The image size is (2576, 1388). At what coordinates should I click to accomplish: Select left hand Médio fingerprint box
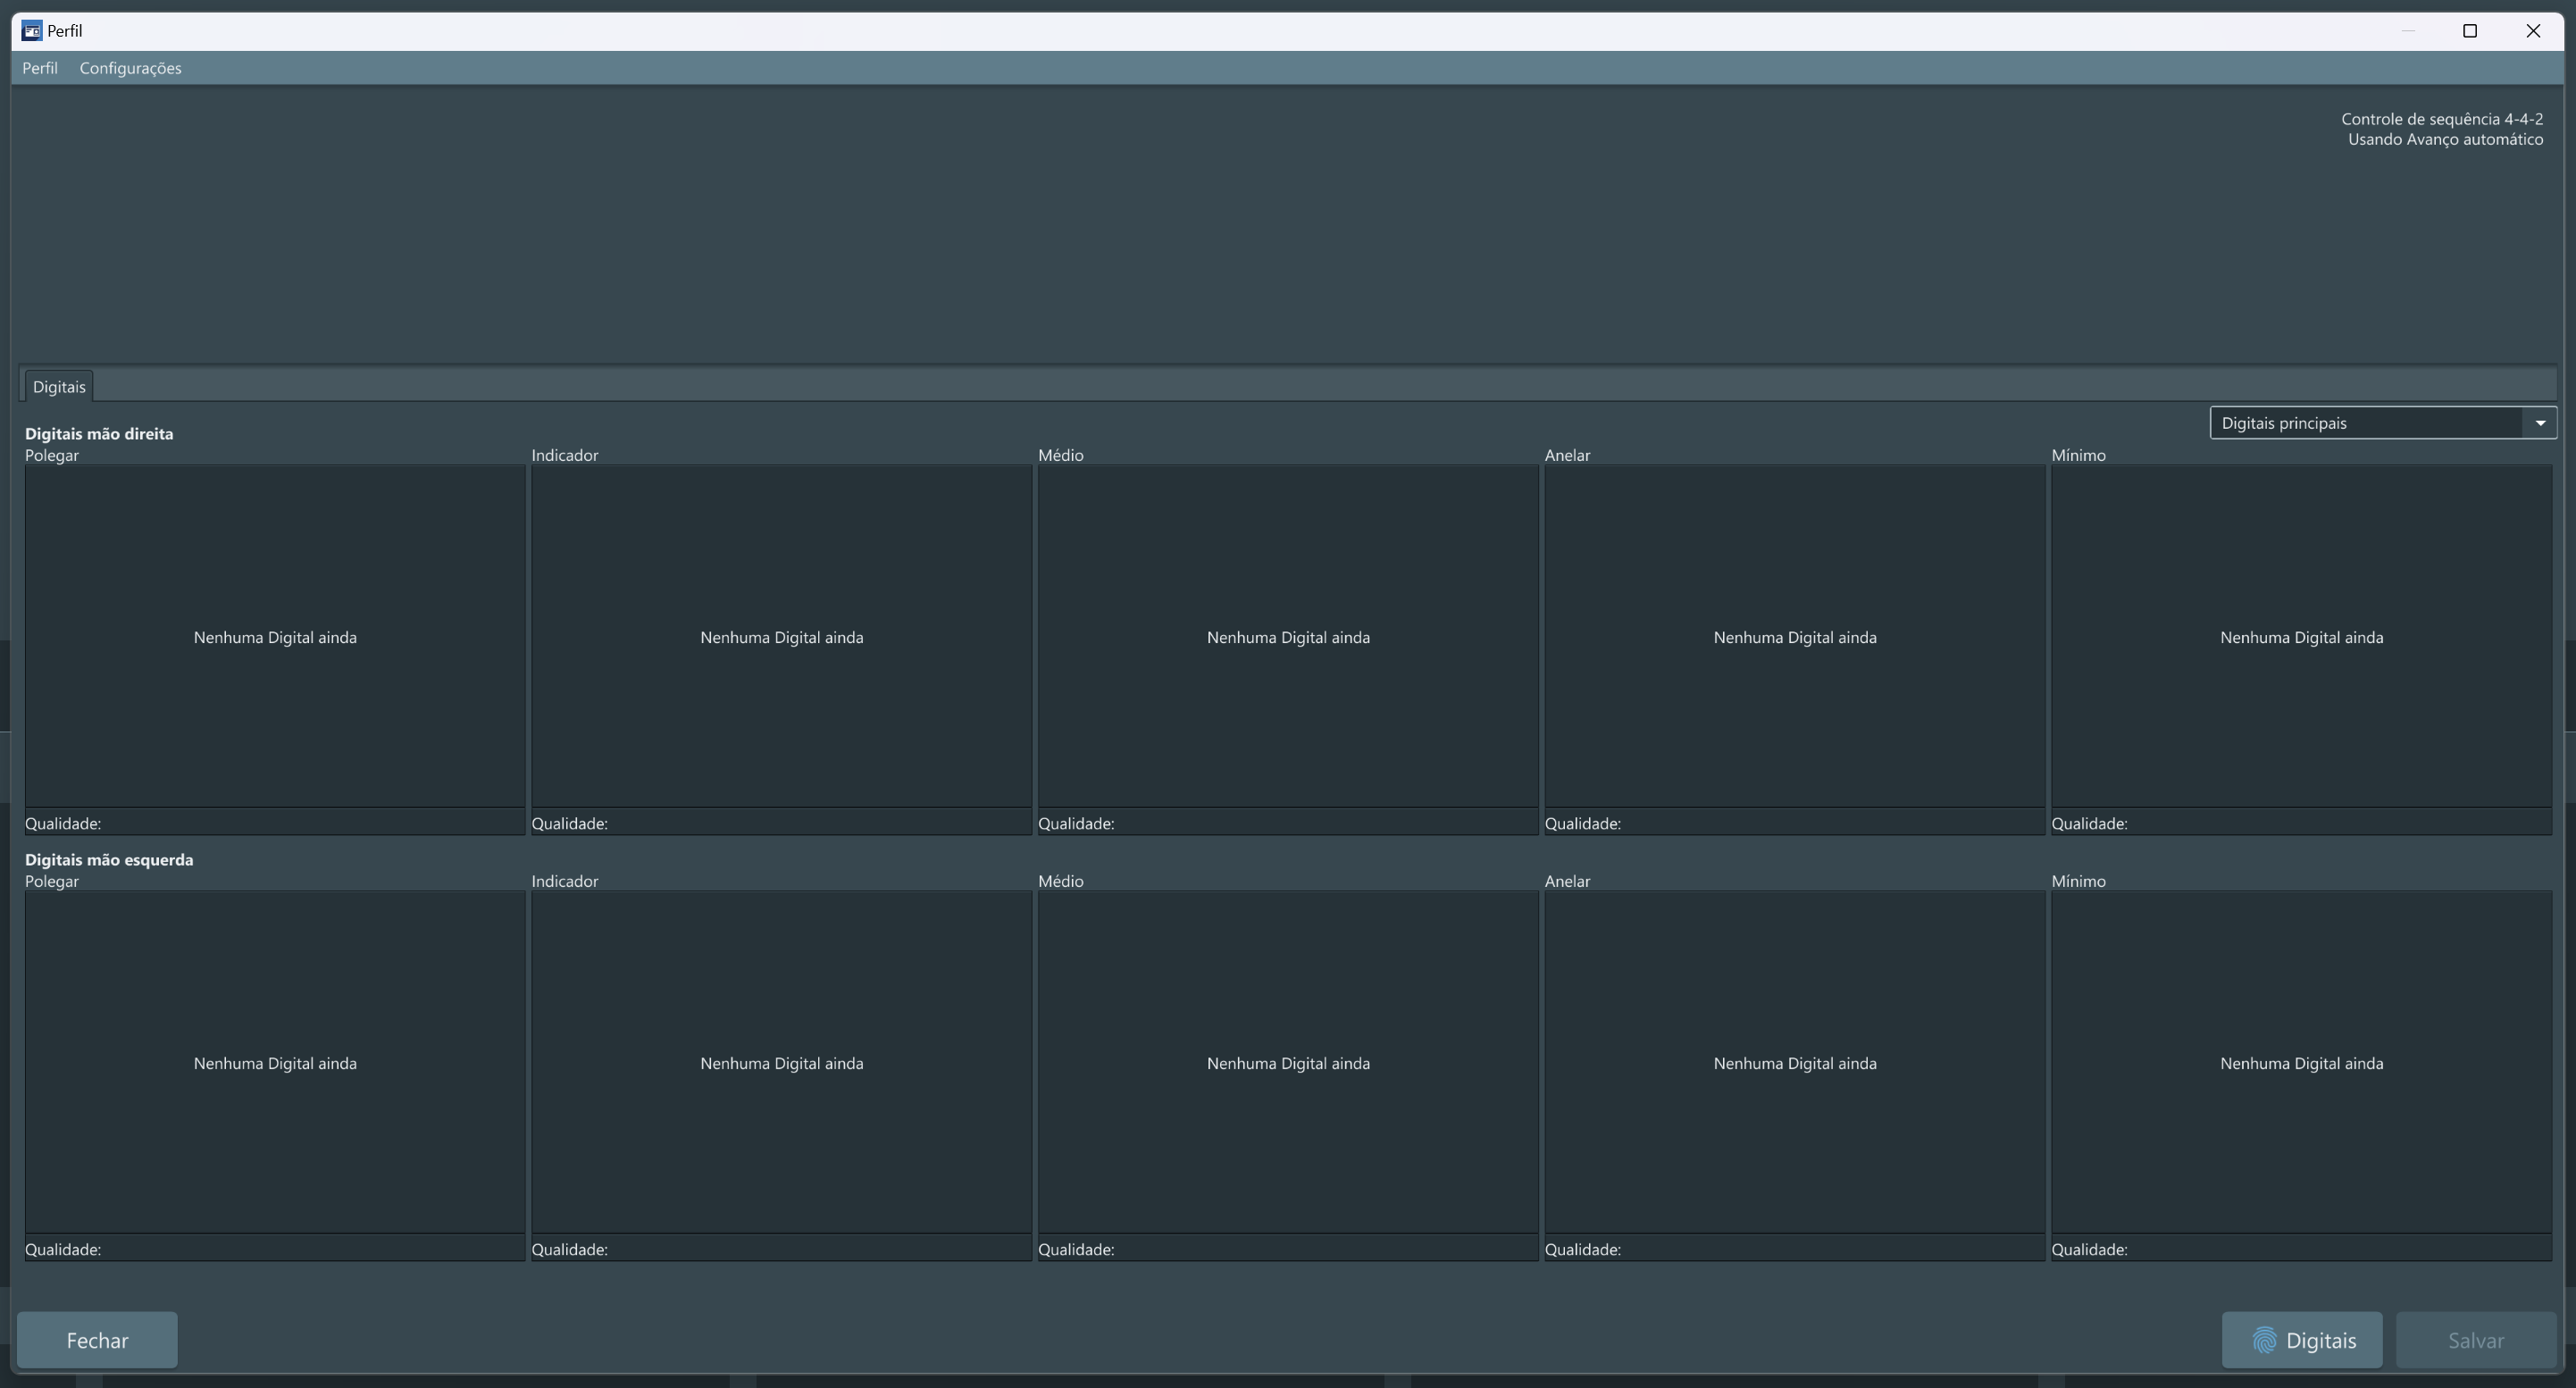(1288, 1063)
